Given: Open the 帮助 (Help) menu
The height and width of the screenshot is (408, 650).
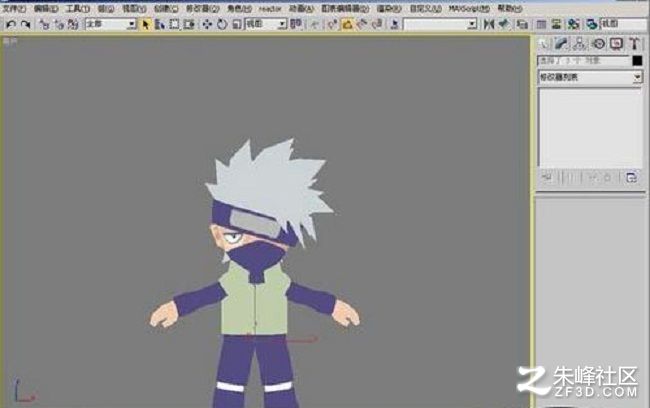Looking at the screenshot, I should pos(509,8).
